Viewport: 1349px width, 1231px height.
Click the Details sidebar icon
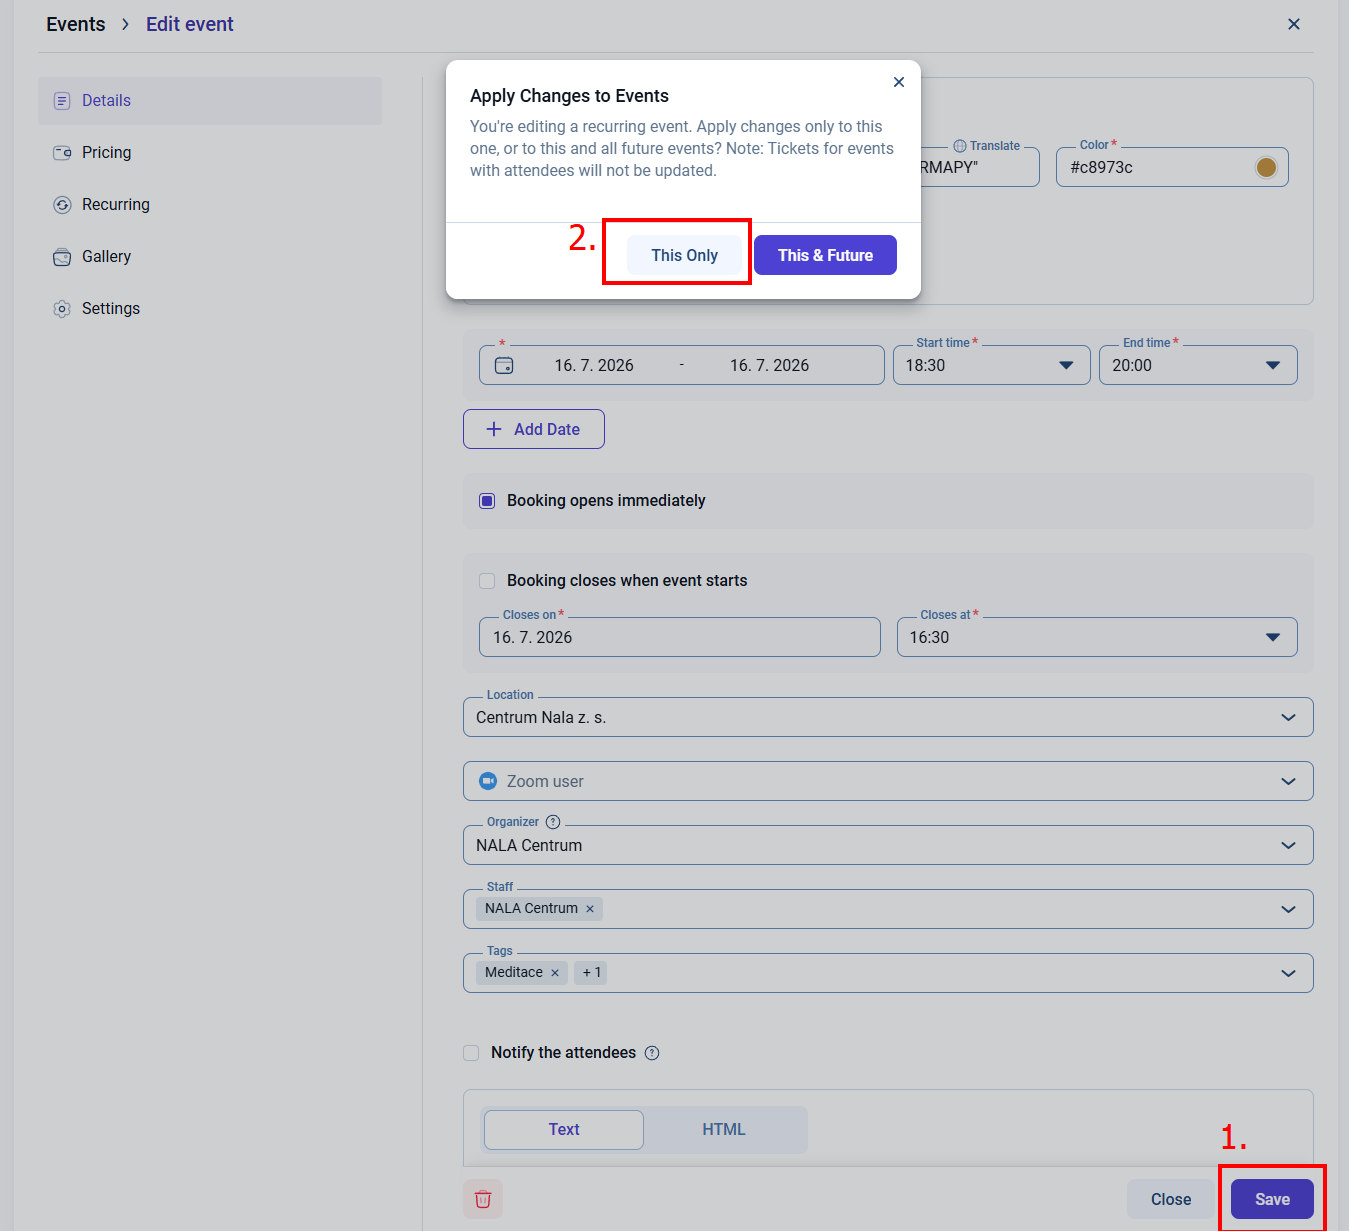click(x=62, y=101)
